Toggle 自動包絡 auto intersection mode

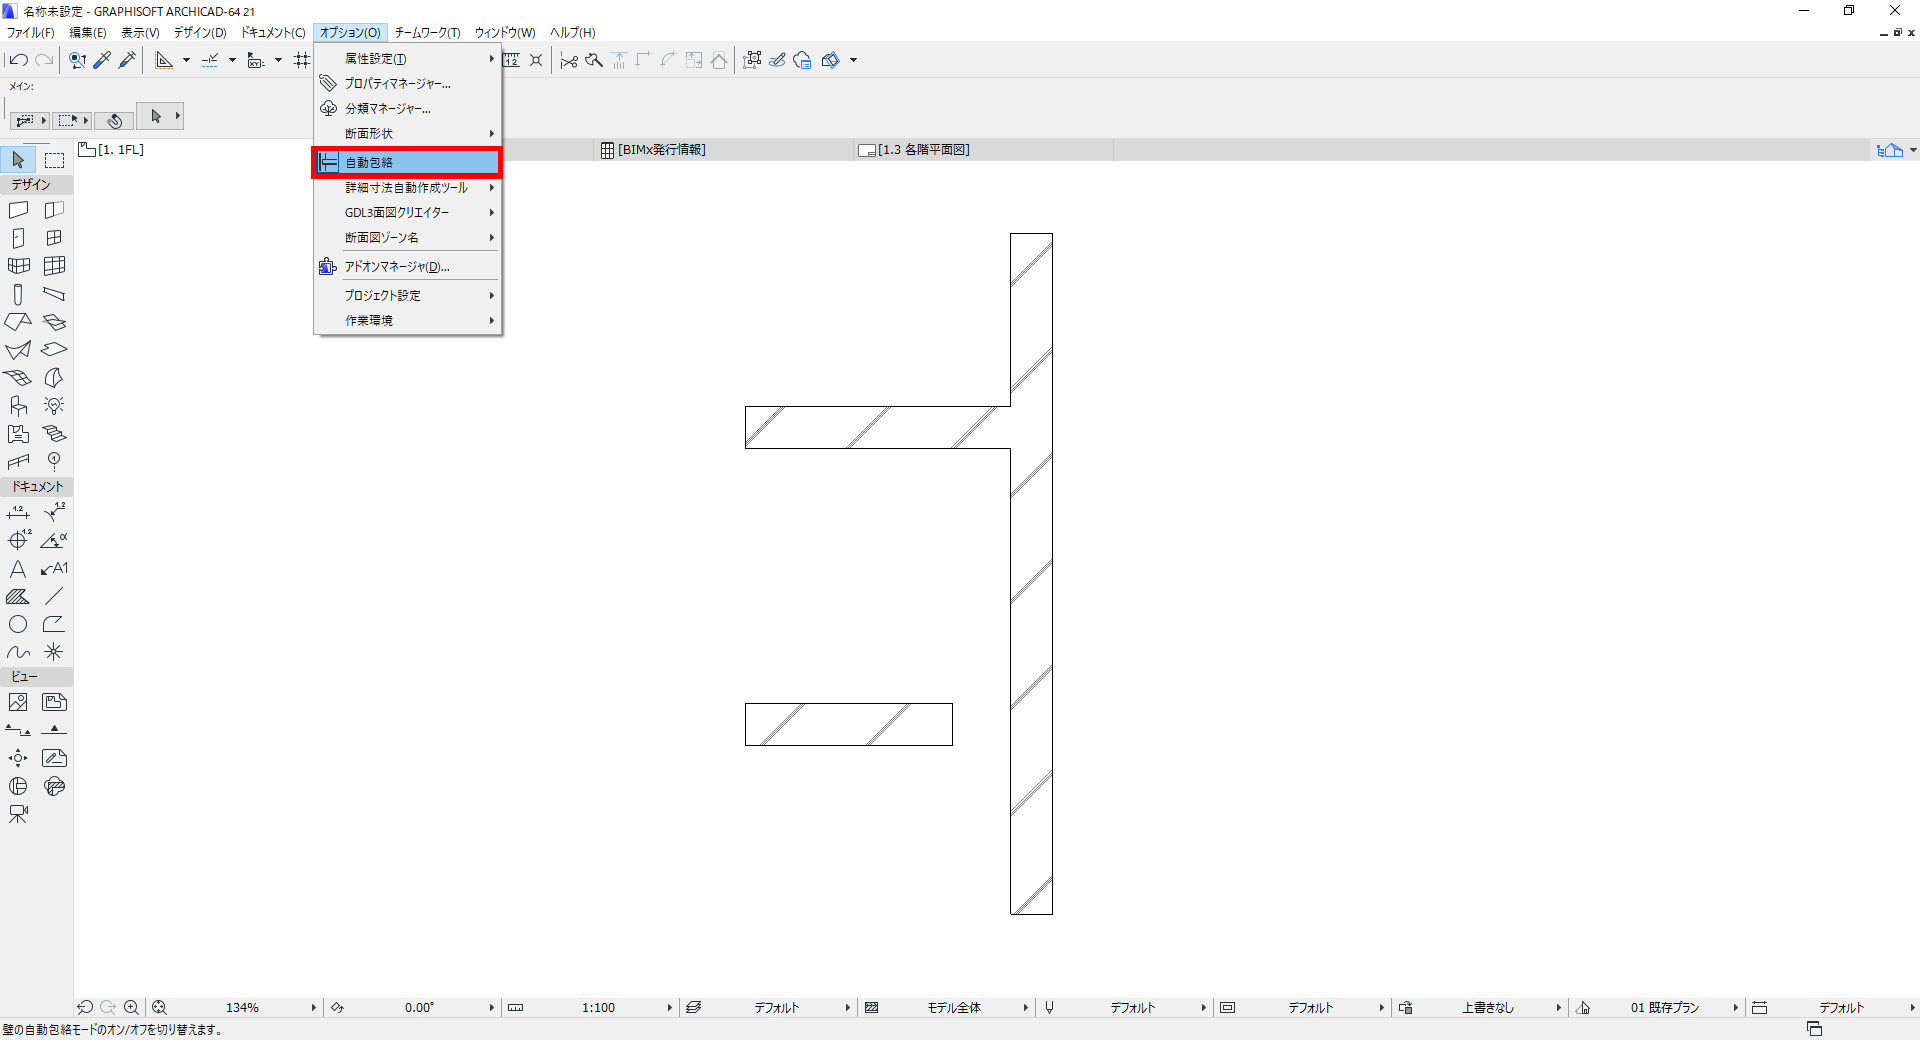point(408,162)
